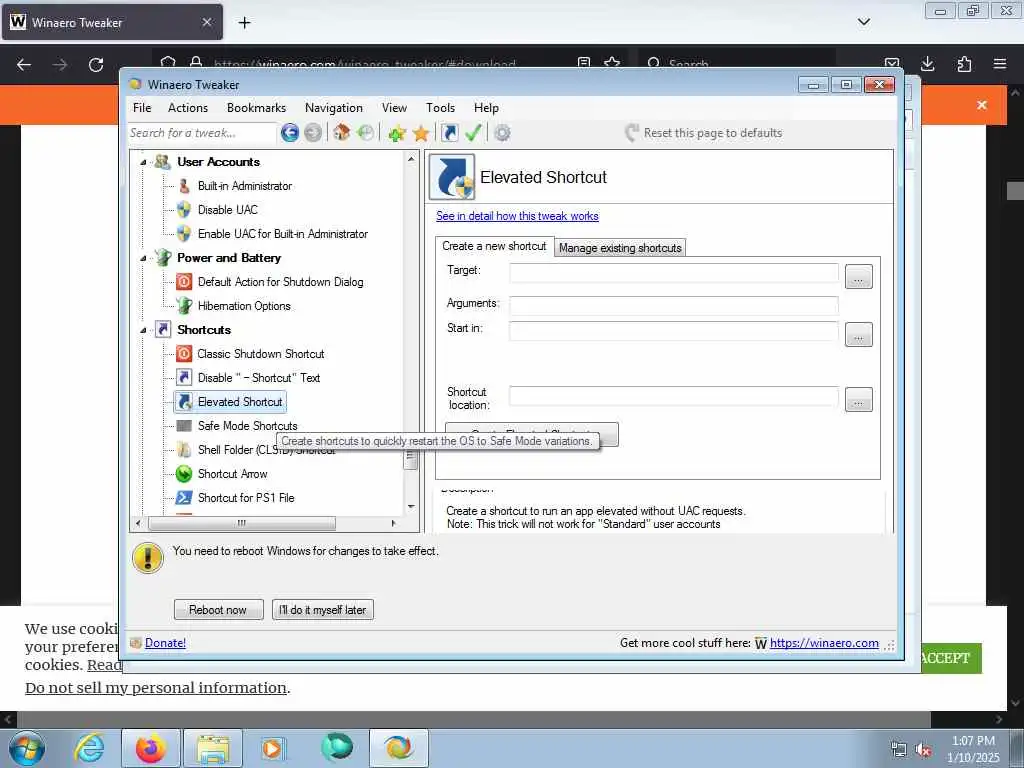Click the Reboot now button
Viewport: 1024px width, 768px height.
click(219, 609)
